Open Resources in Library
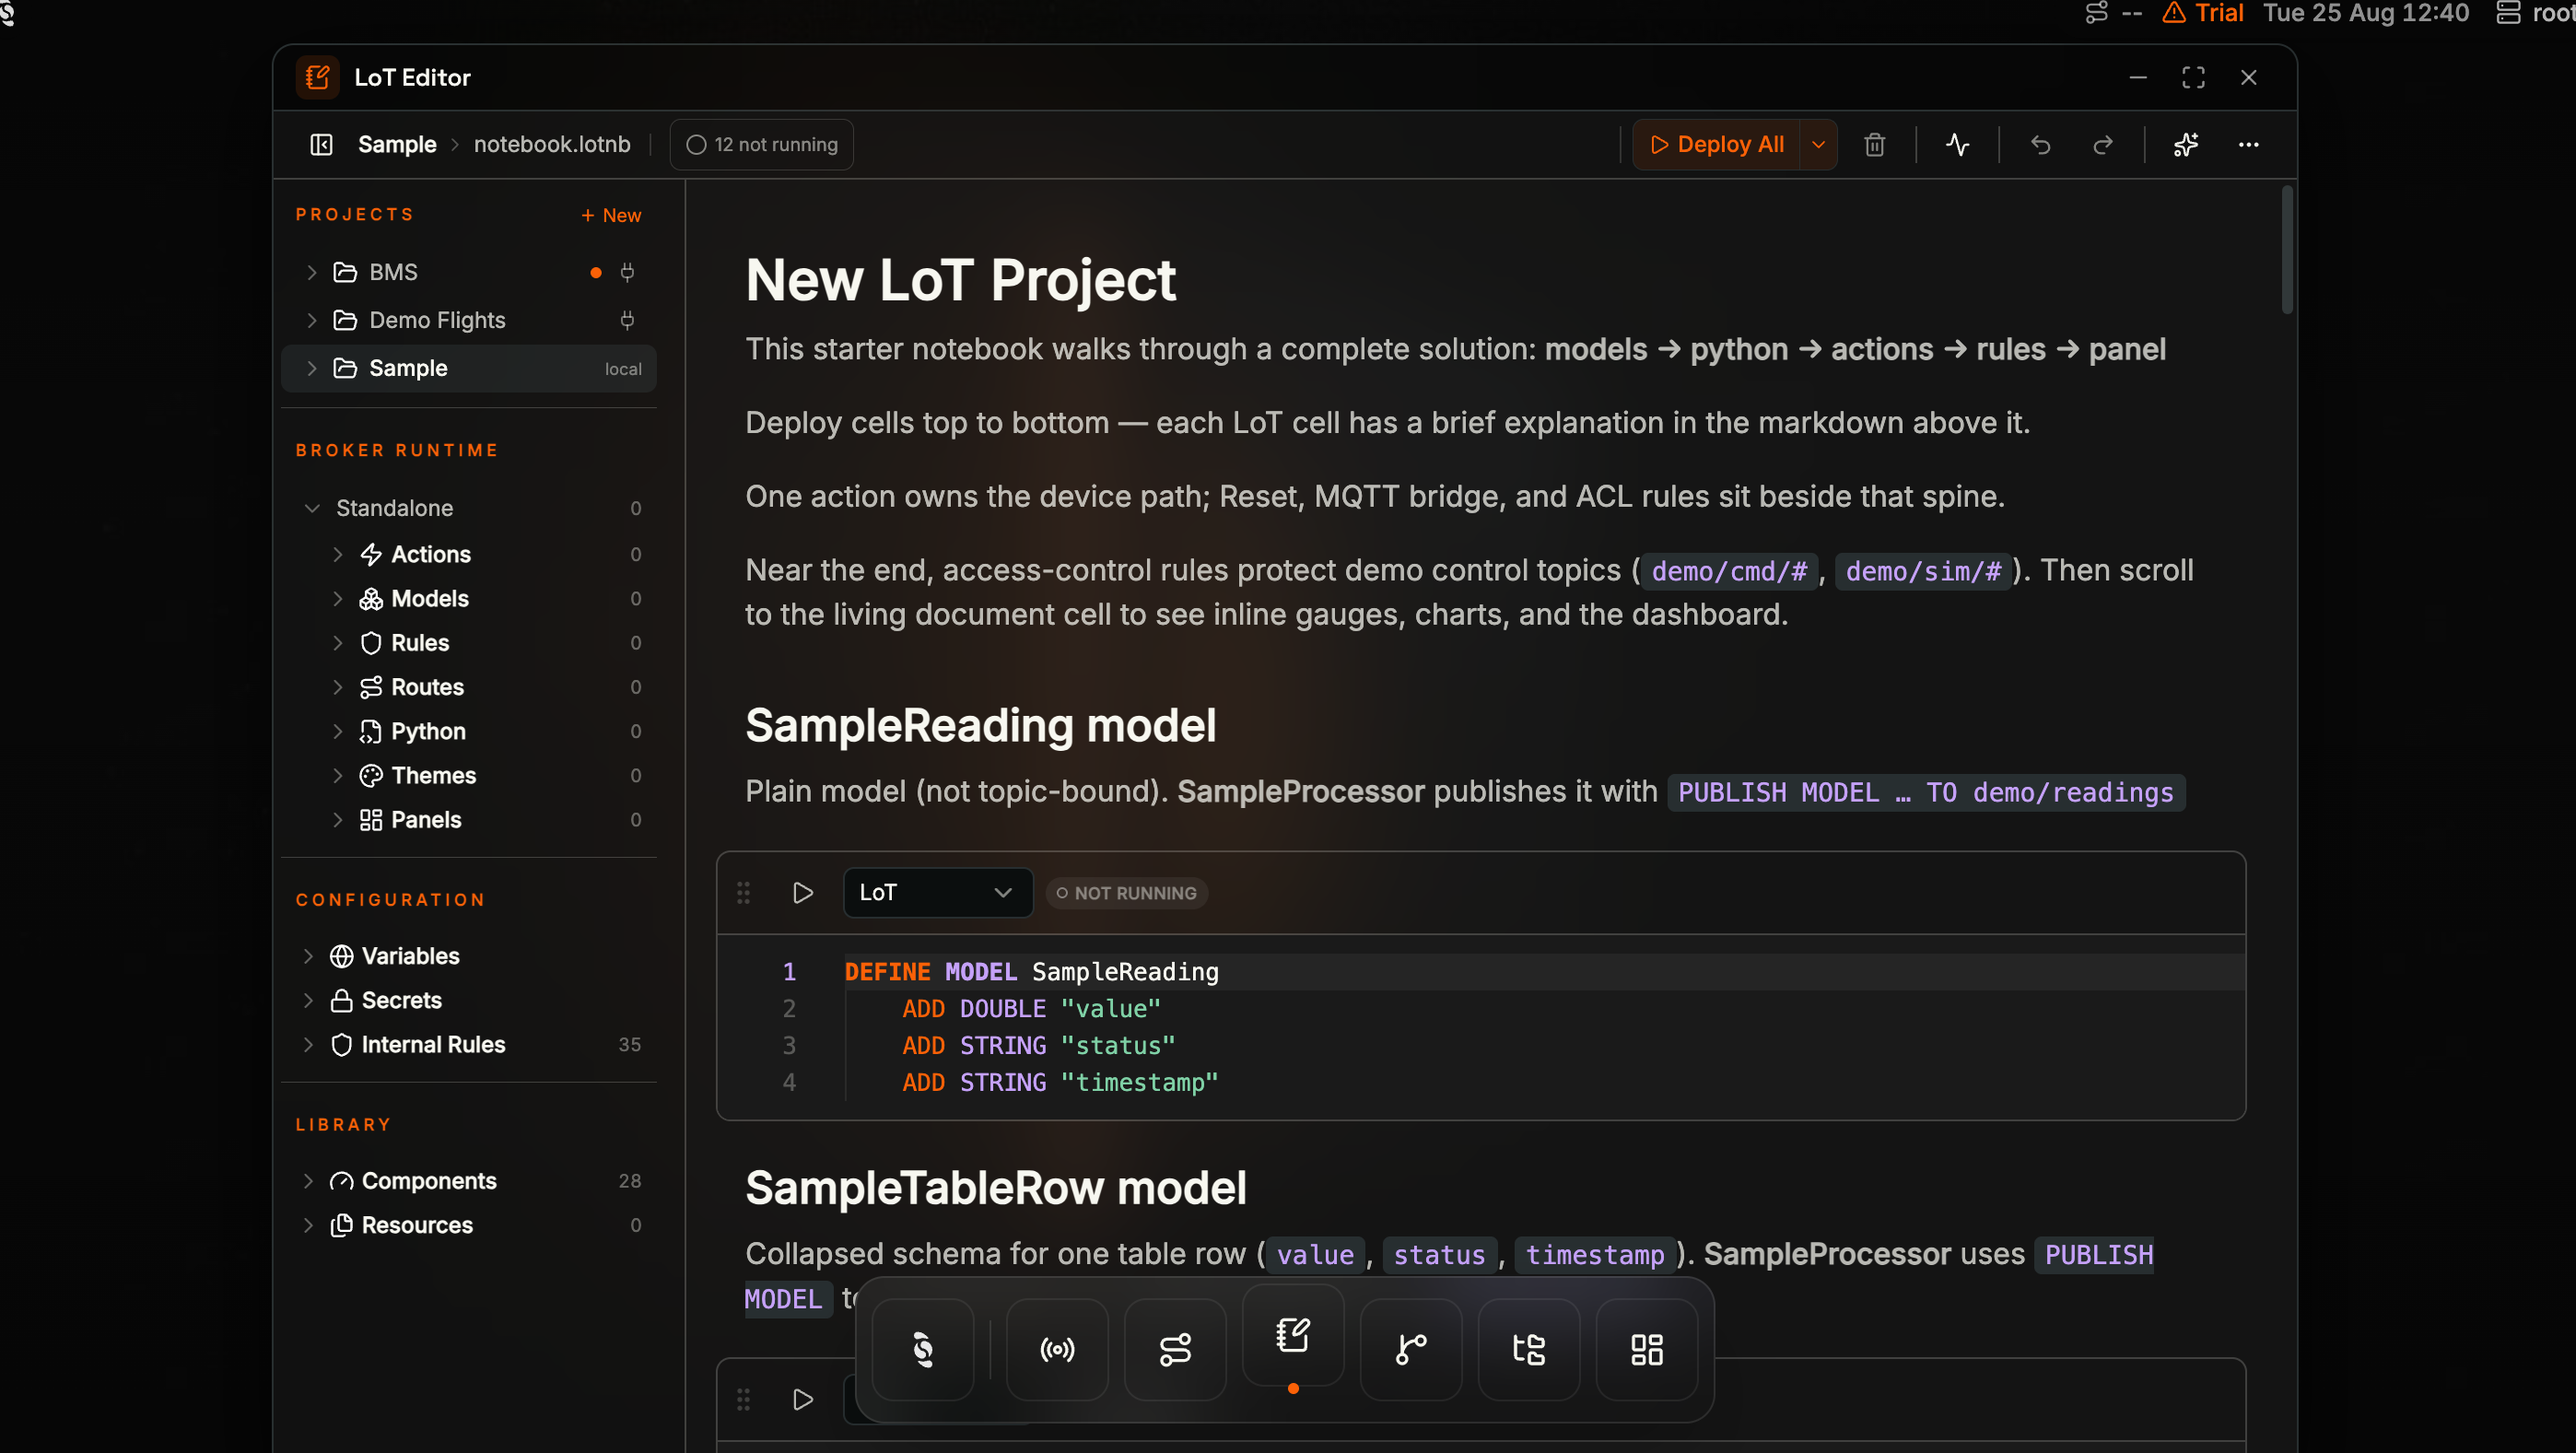Viewport: 2576px width, 1453px height. [417, 1225]
